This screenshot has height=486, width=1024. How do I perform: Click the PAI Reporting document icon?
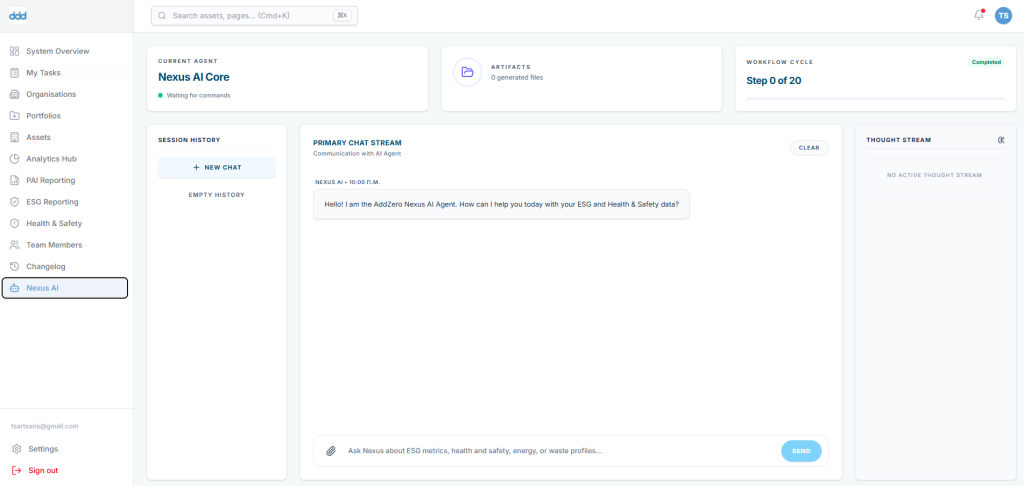coord(14,180)
